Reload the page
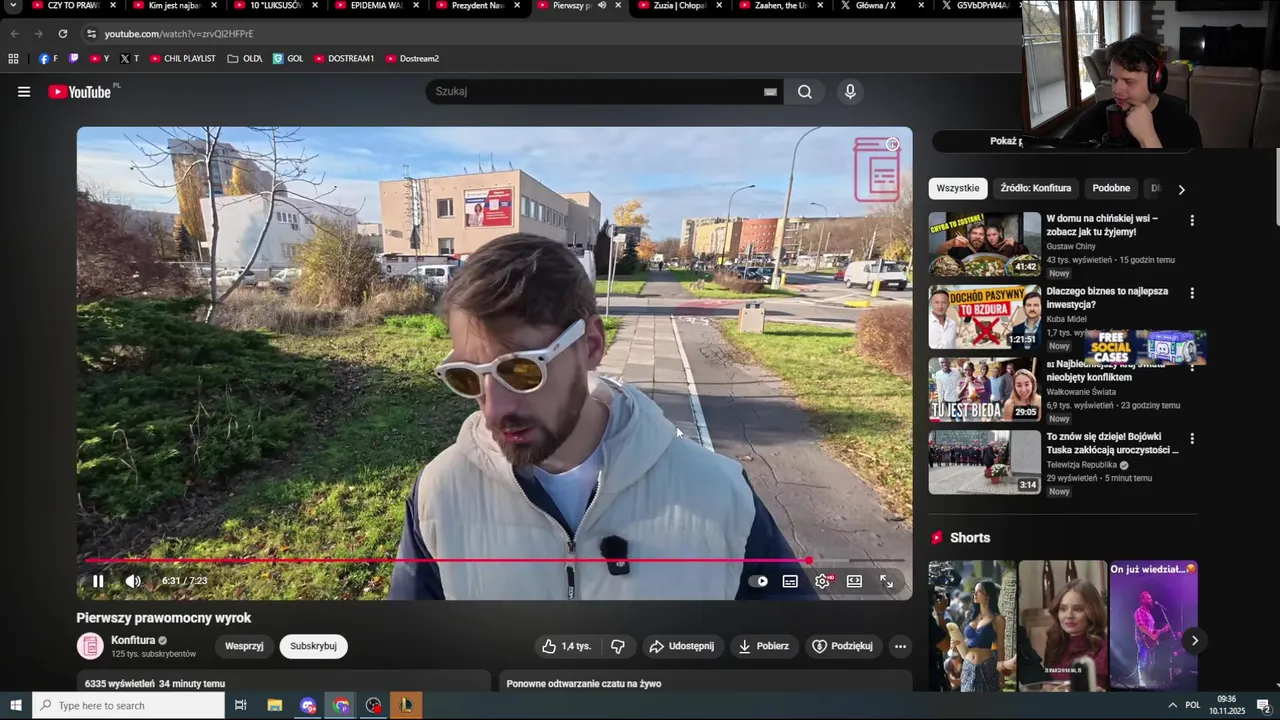 [62, 33]
